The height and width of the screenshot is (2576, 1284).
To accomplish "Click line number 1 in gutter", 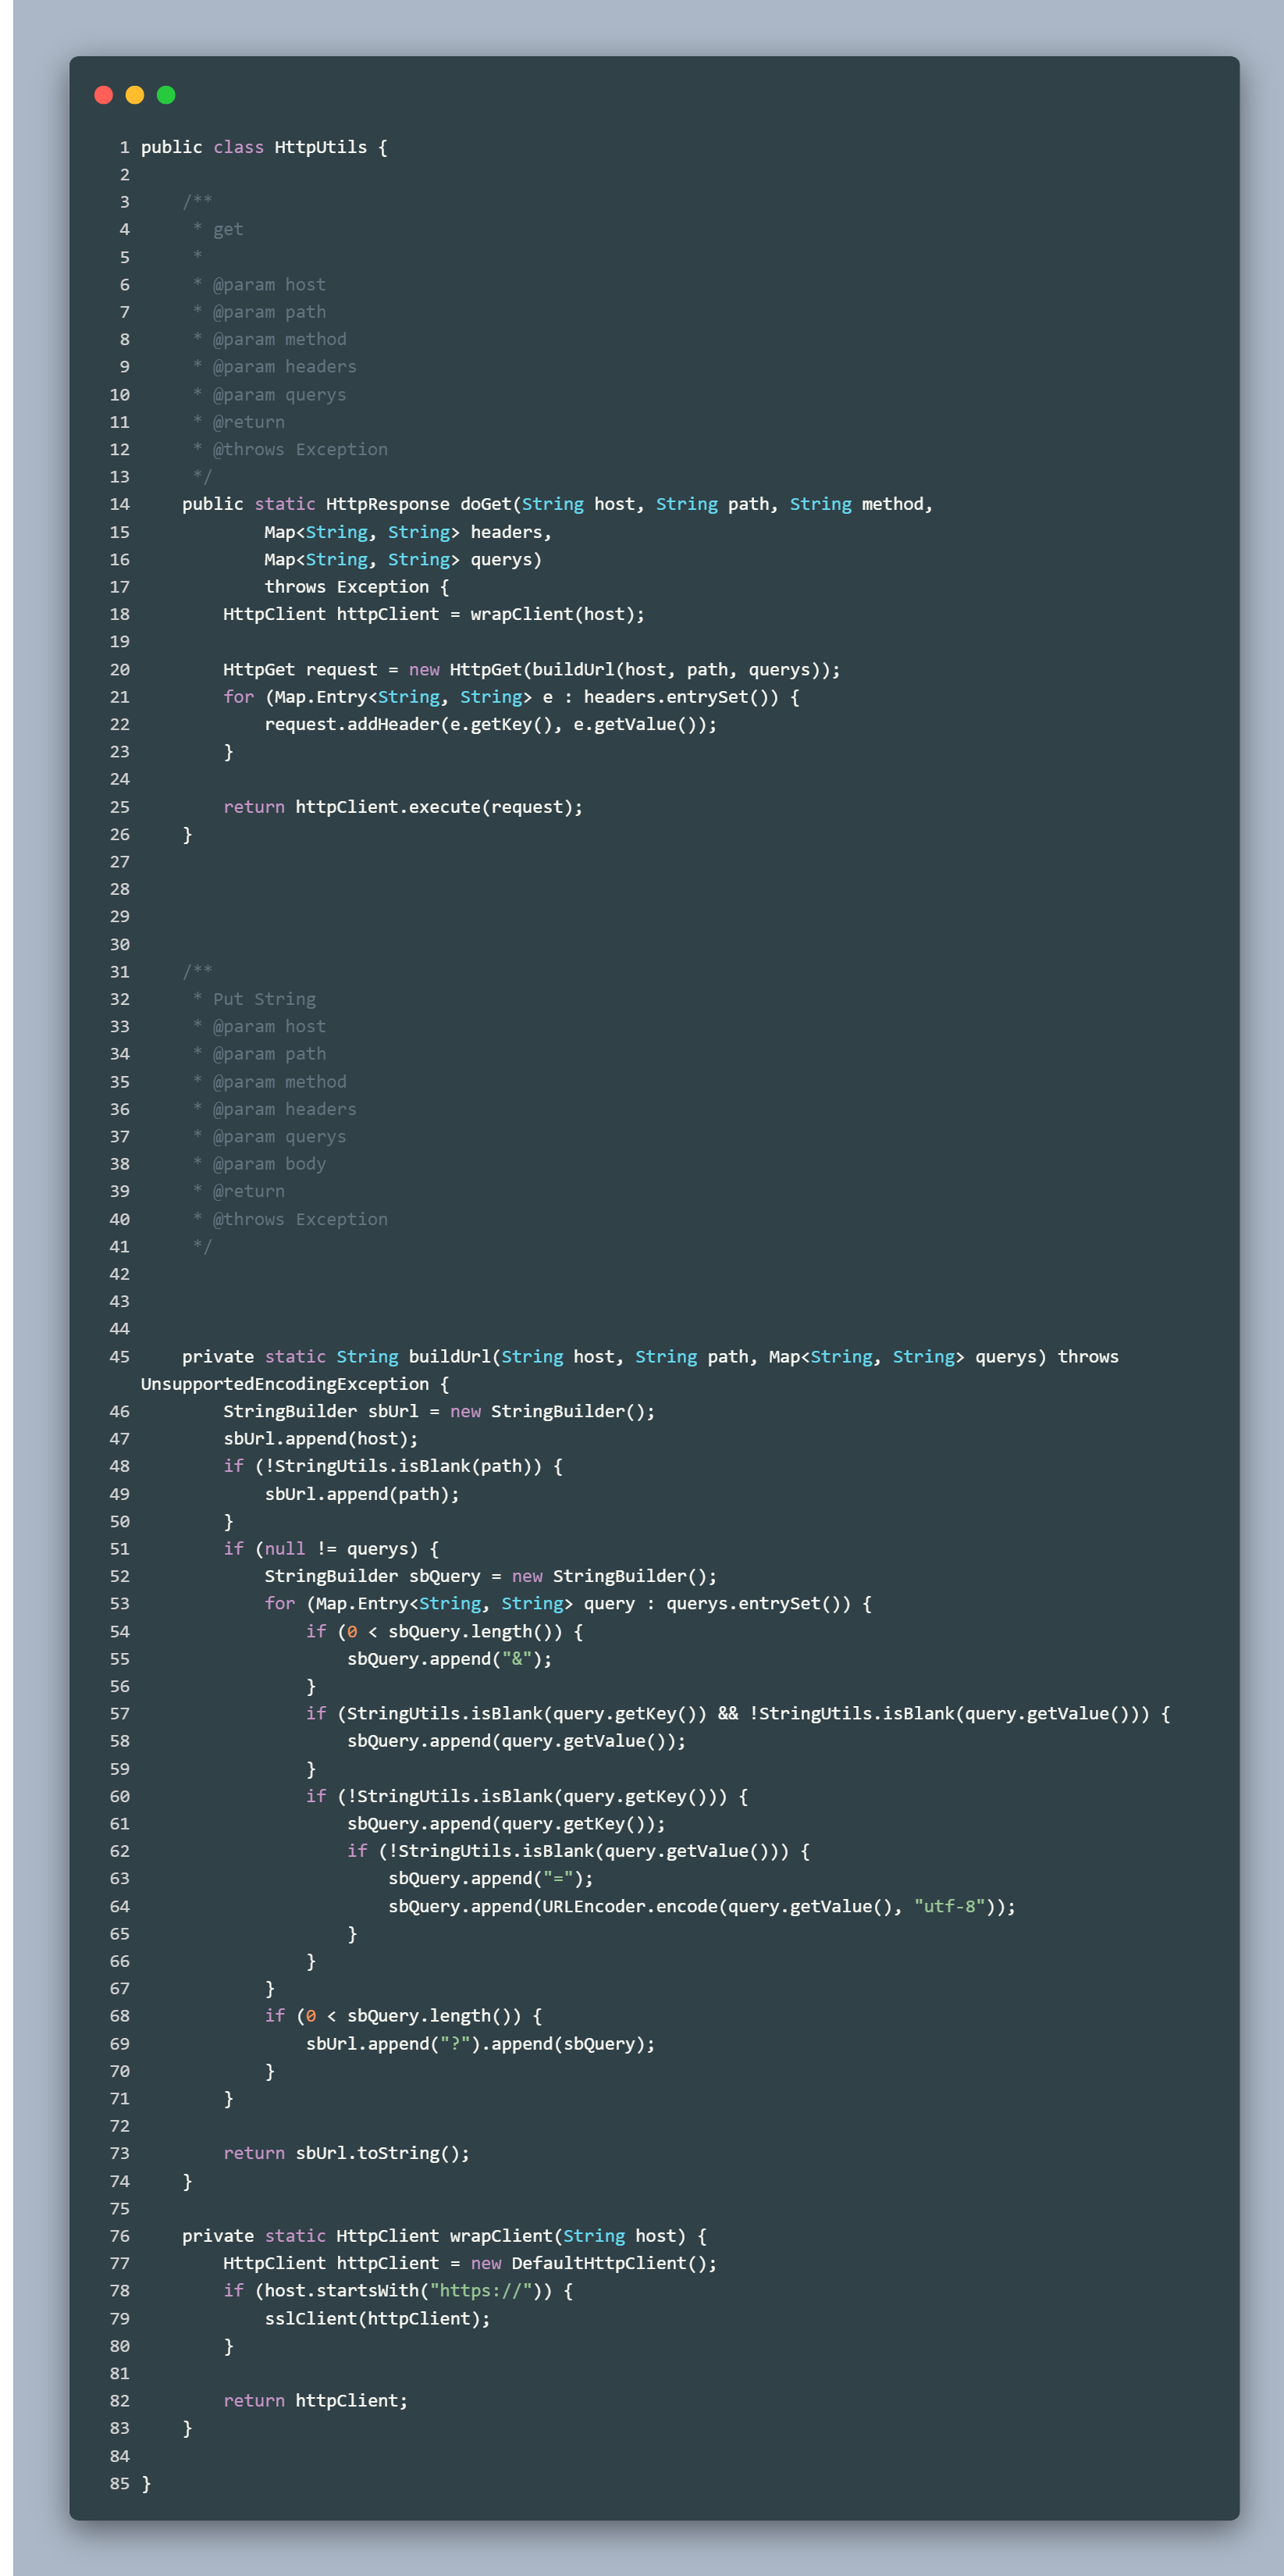I will [125, 147].
